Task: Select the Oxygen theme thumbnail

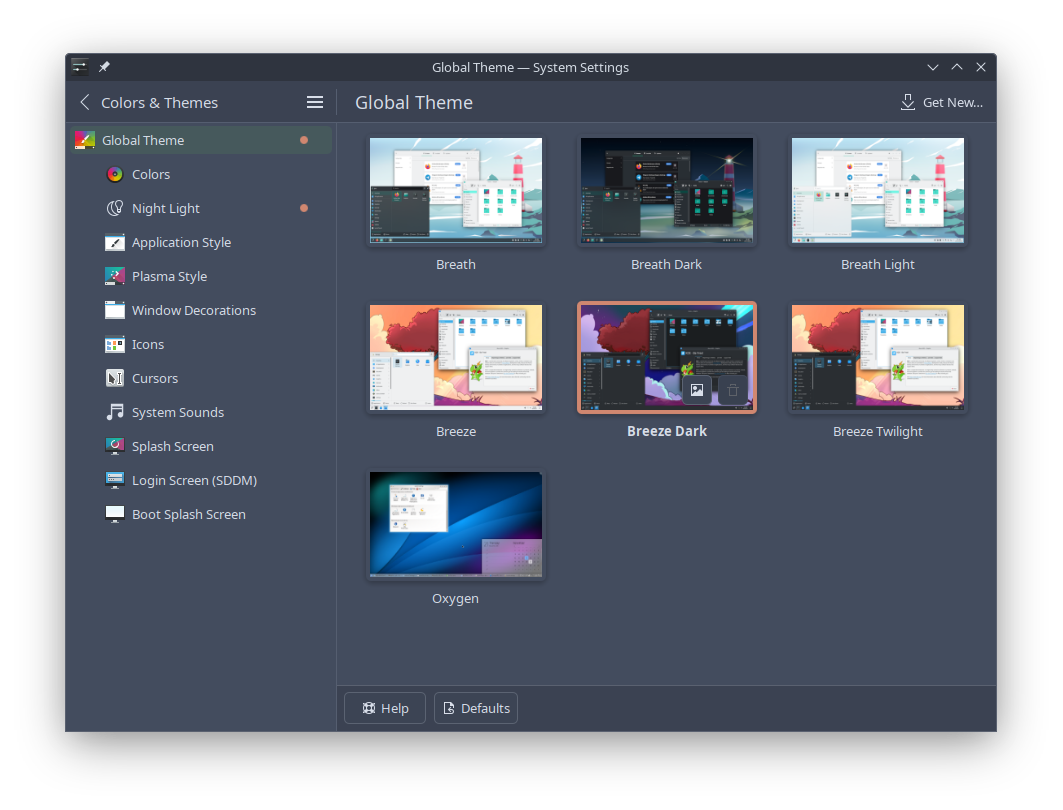Action: (x=456, y=525)
